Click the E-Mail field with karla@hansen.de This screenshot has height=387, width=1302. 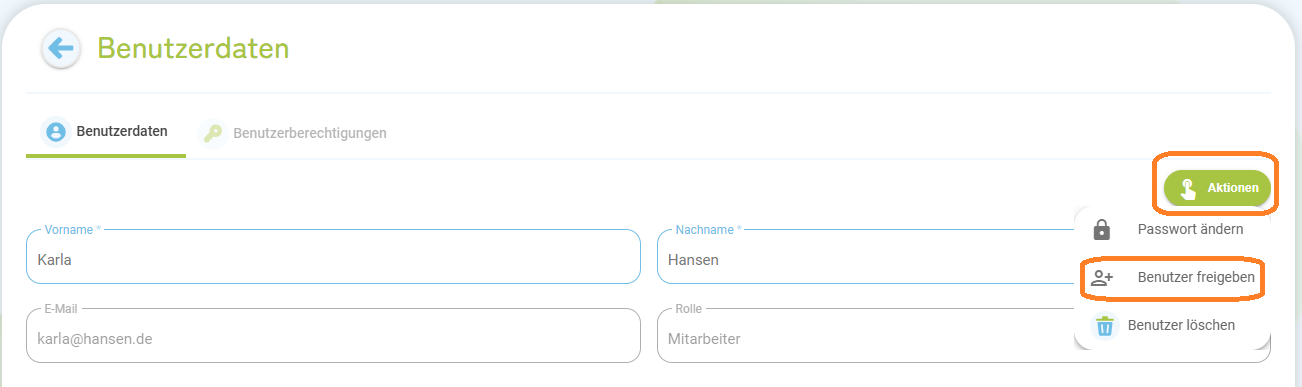[x=333, y=336]
